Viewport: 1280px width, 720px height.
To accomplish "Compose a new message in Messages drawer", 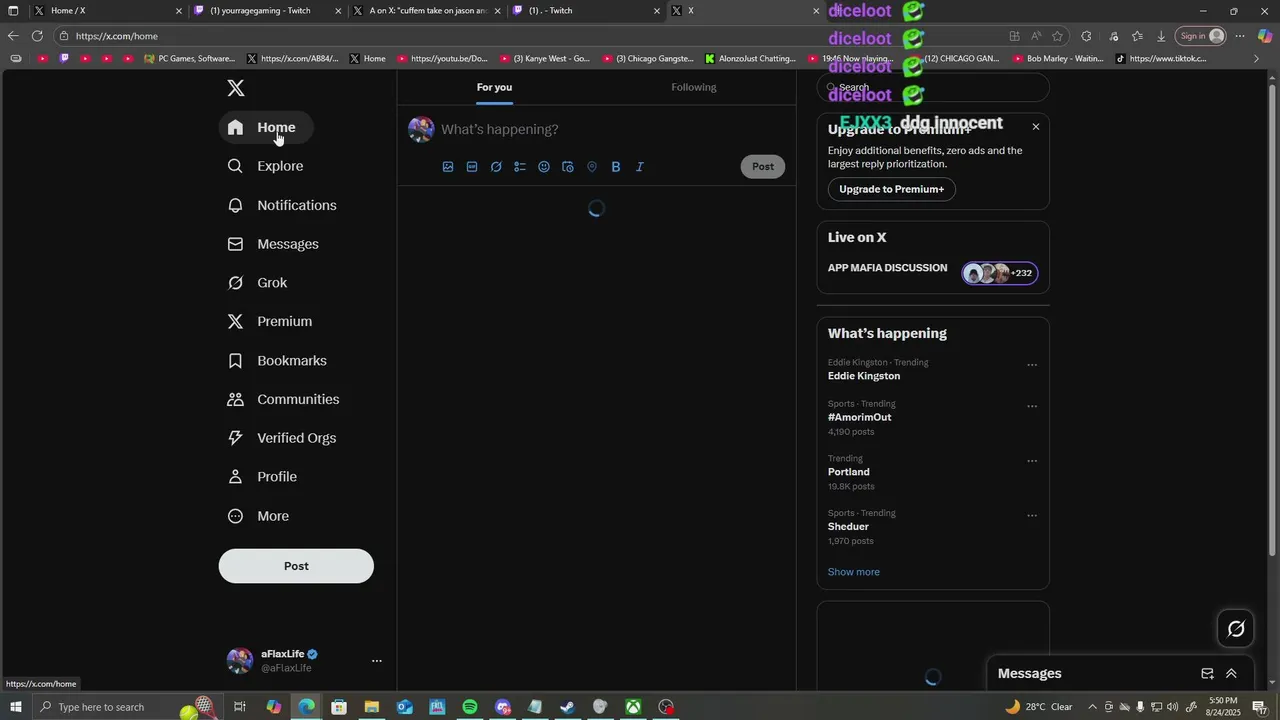I will tap(1207, 674).
